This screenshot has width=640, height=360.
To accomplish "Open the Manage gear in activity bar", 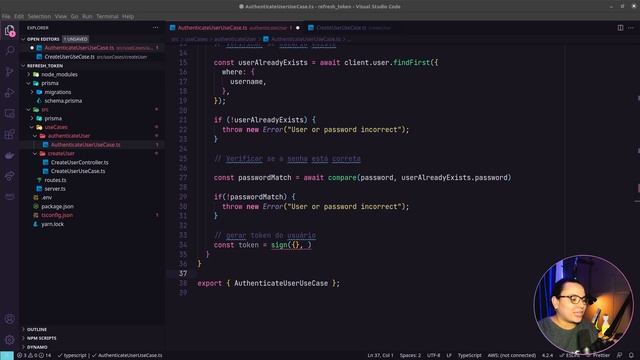I will 9,339.
